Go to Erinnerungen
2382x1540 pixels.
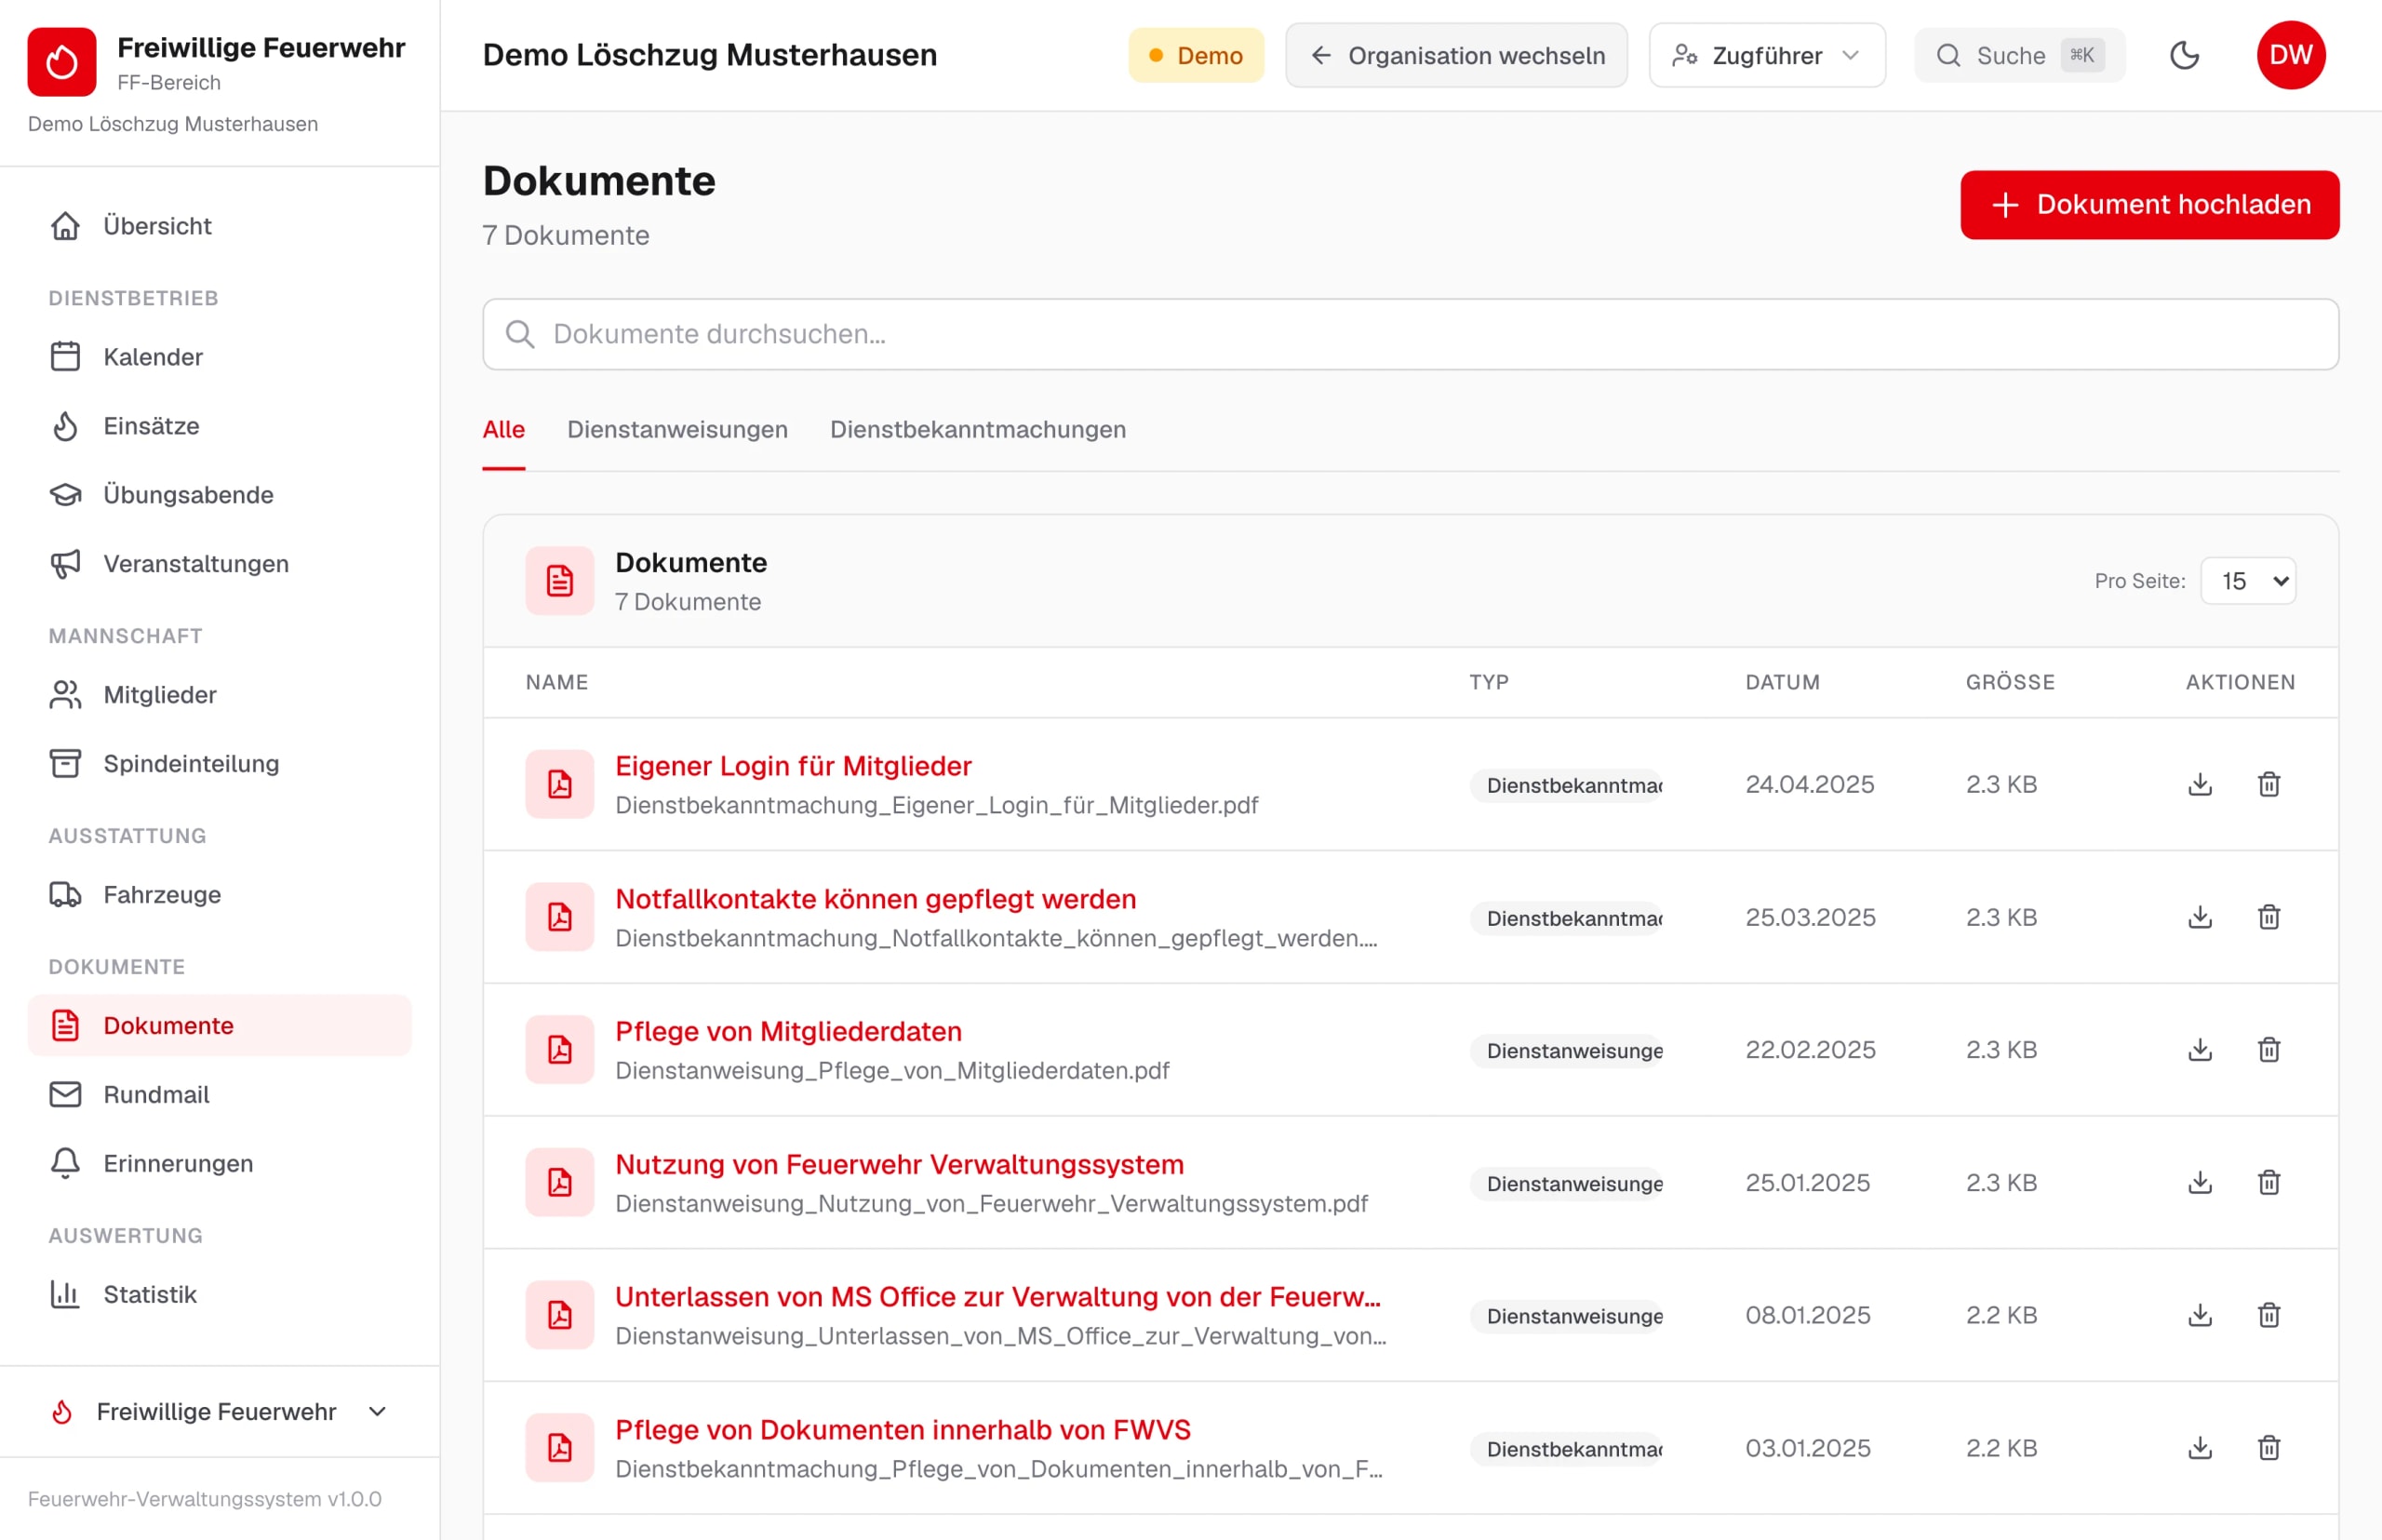tap(220, 1164)
